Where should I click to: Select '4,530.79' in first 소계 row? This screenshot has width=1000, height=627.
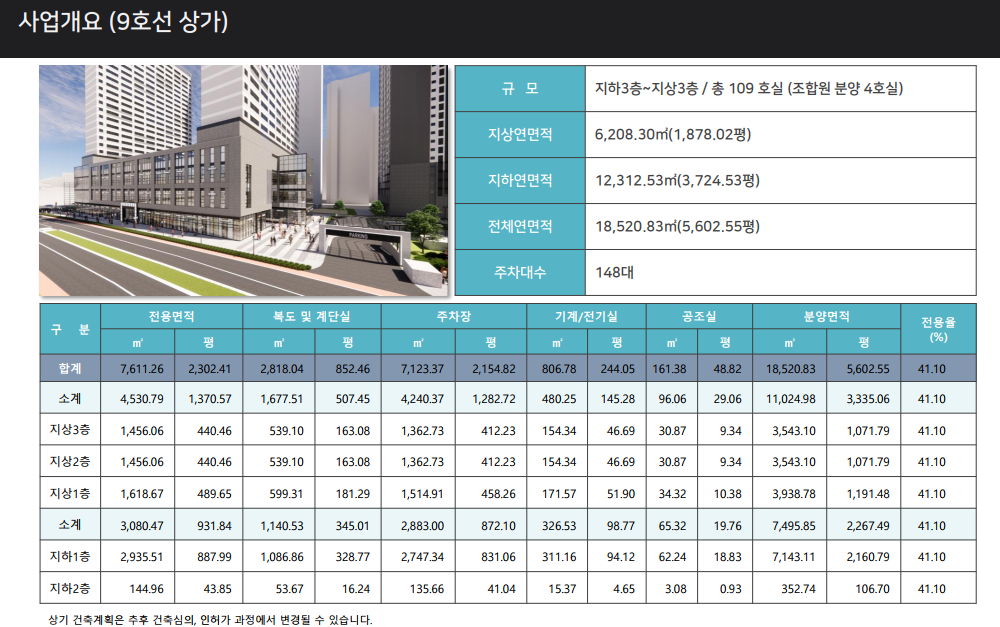point(142,399)
